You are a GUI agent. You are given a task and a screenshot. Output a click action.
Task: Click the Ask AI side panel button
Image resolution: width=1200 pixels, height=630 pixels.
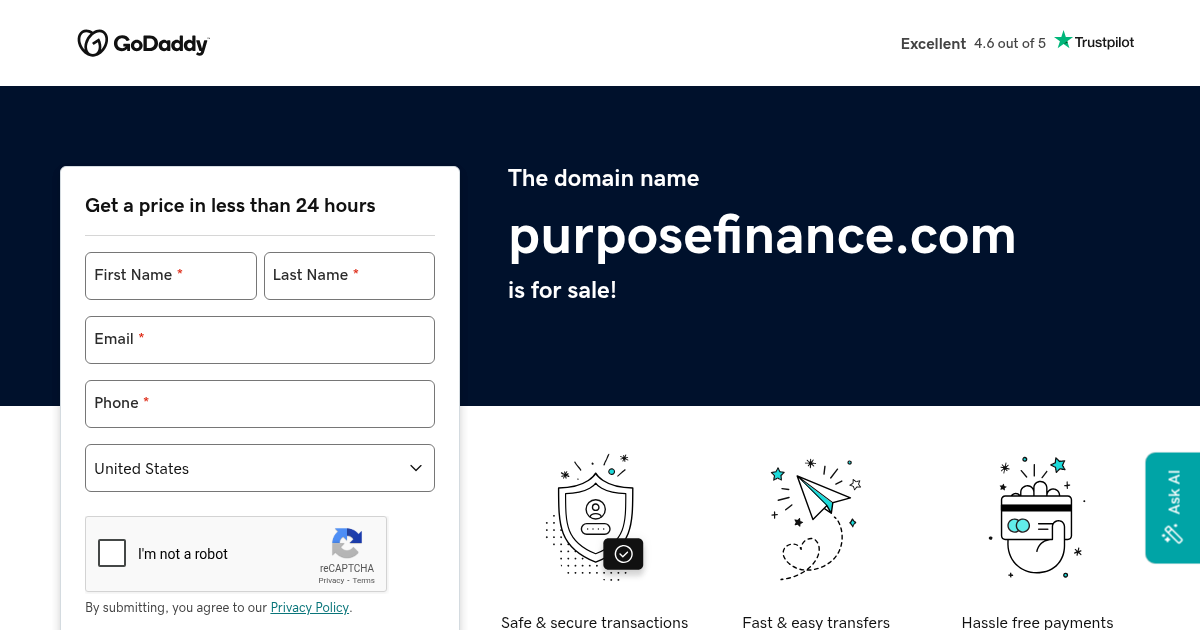pos(1173,507)
